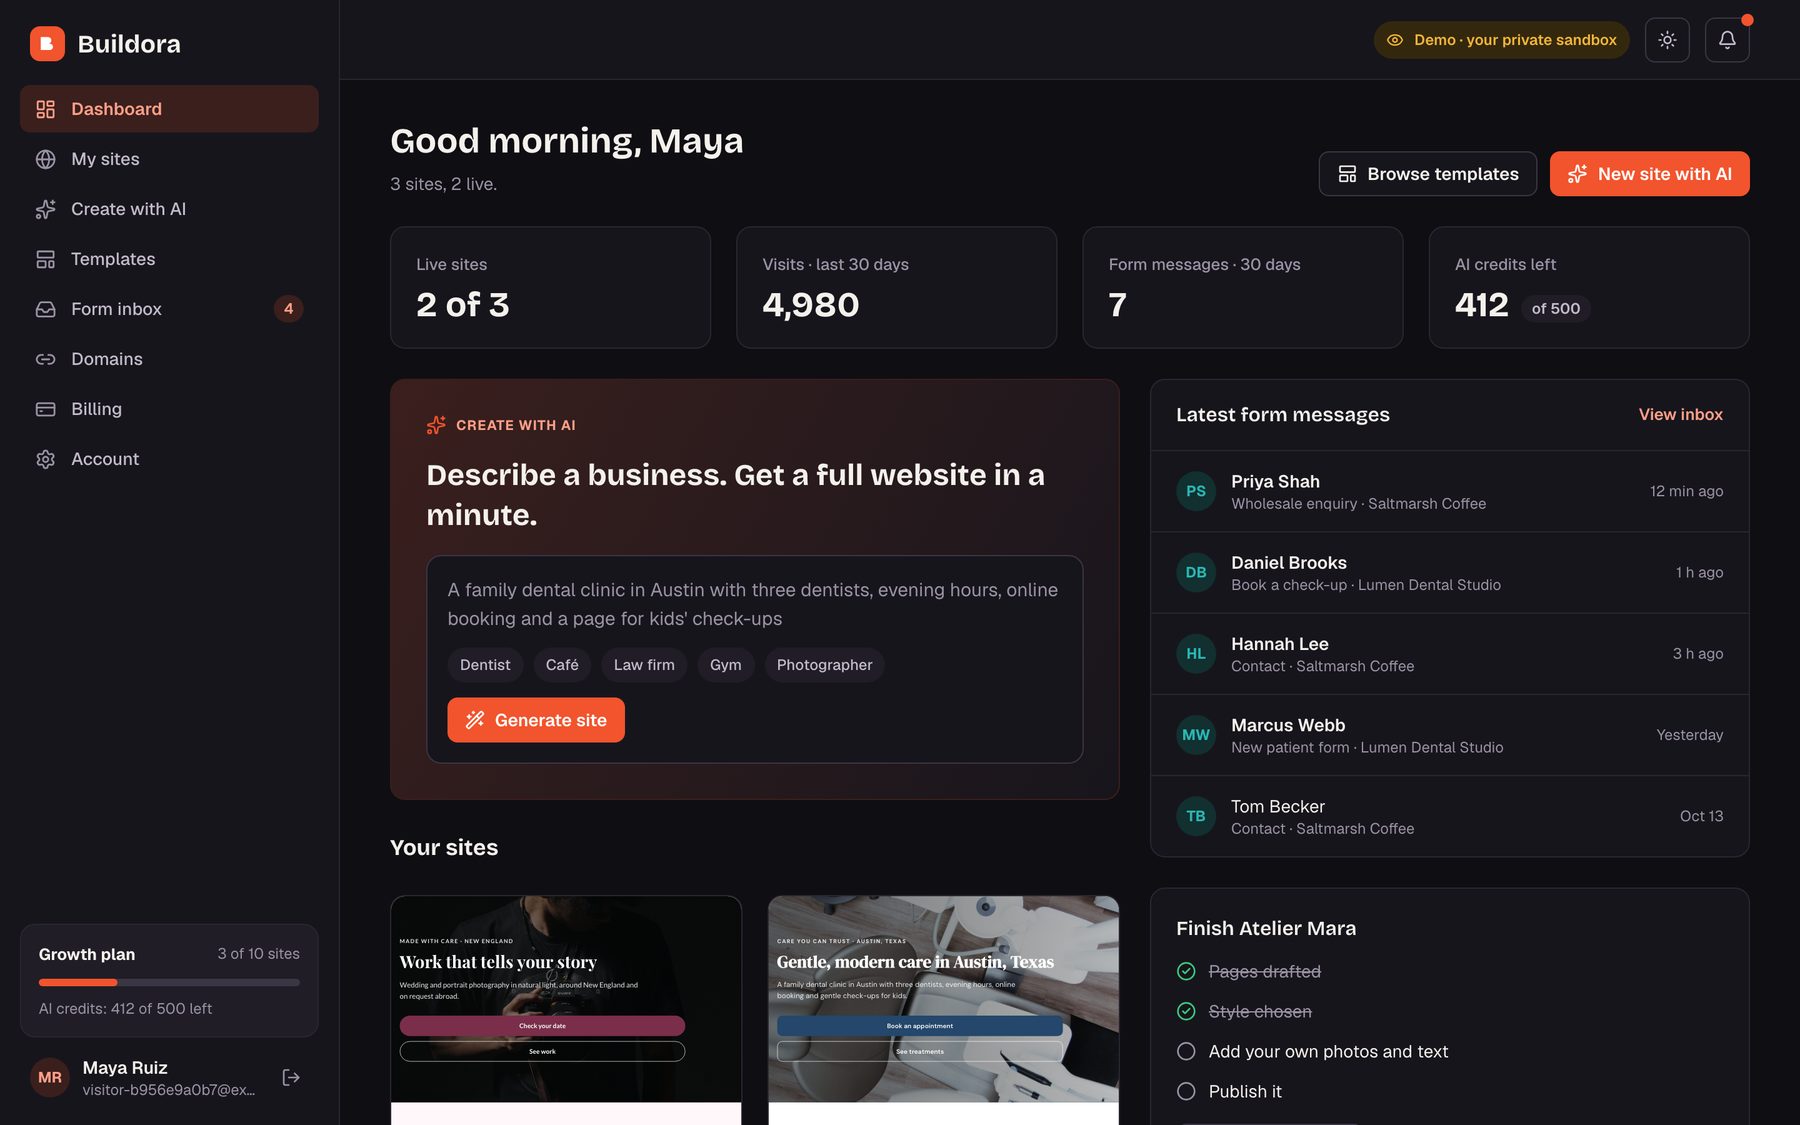The width and height of the screenshot is (1800, 1125).
Task: Click the Create with AI sparkle icon in sidebar
Action: point(46,209)
